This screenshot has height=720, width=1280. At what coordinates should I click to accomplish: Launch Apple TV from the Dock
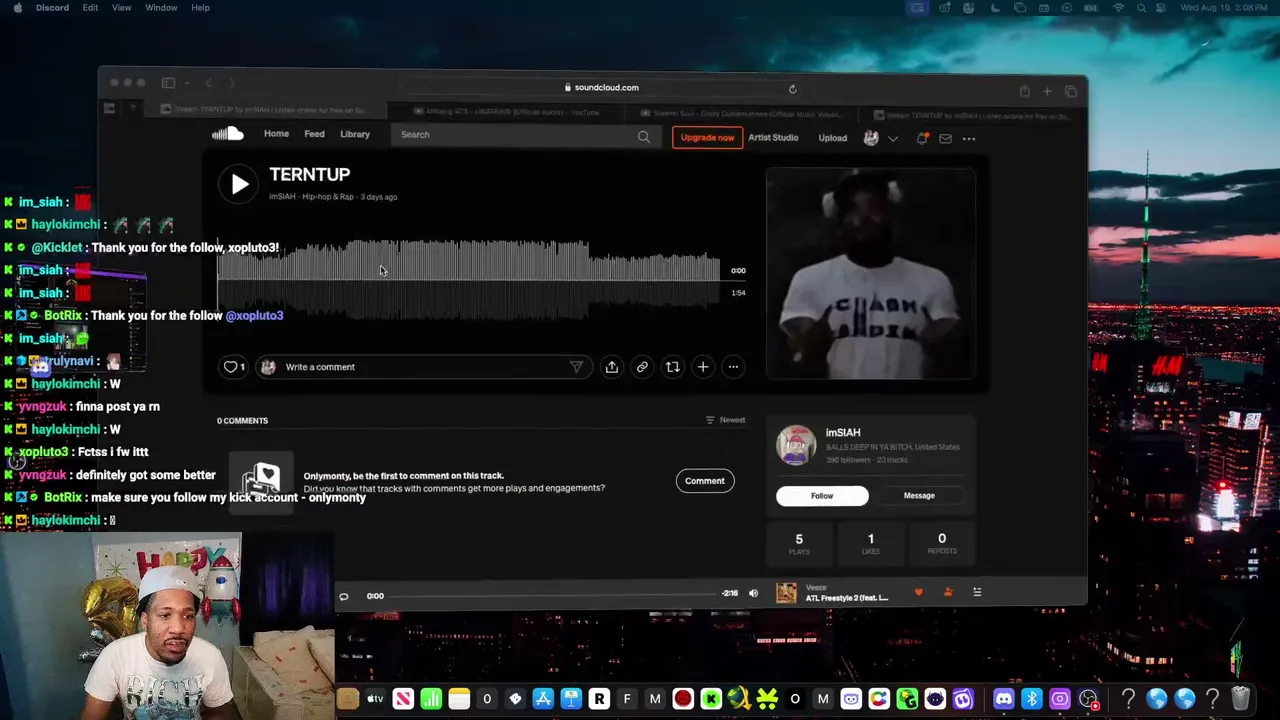(x=375, y=699)
